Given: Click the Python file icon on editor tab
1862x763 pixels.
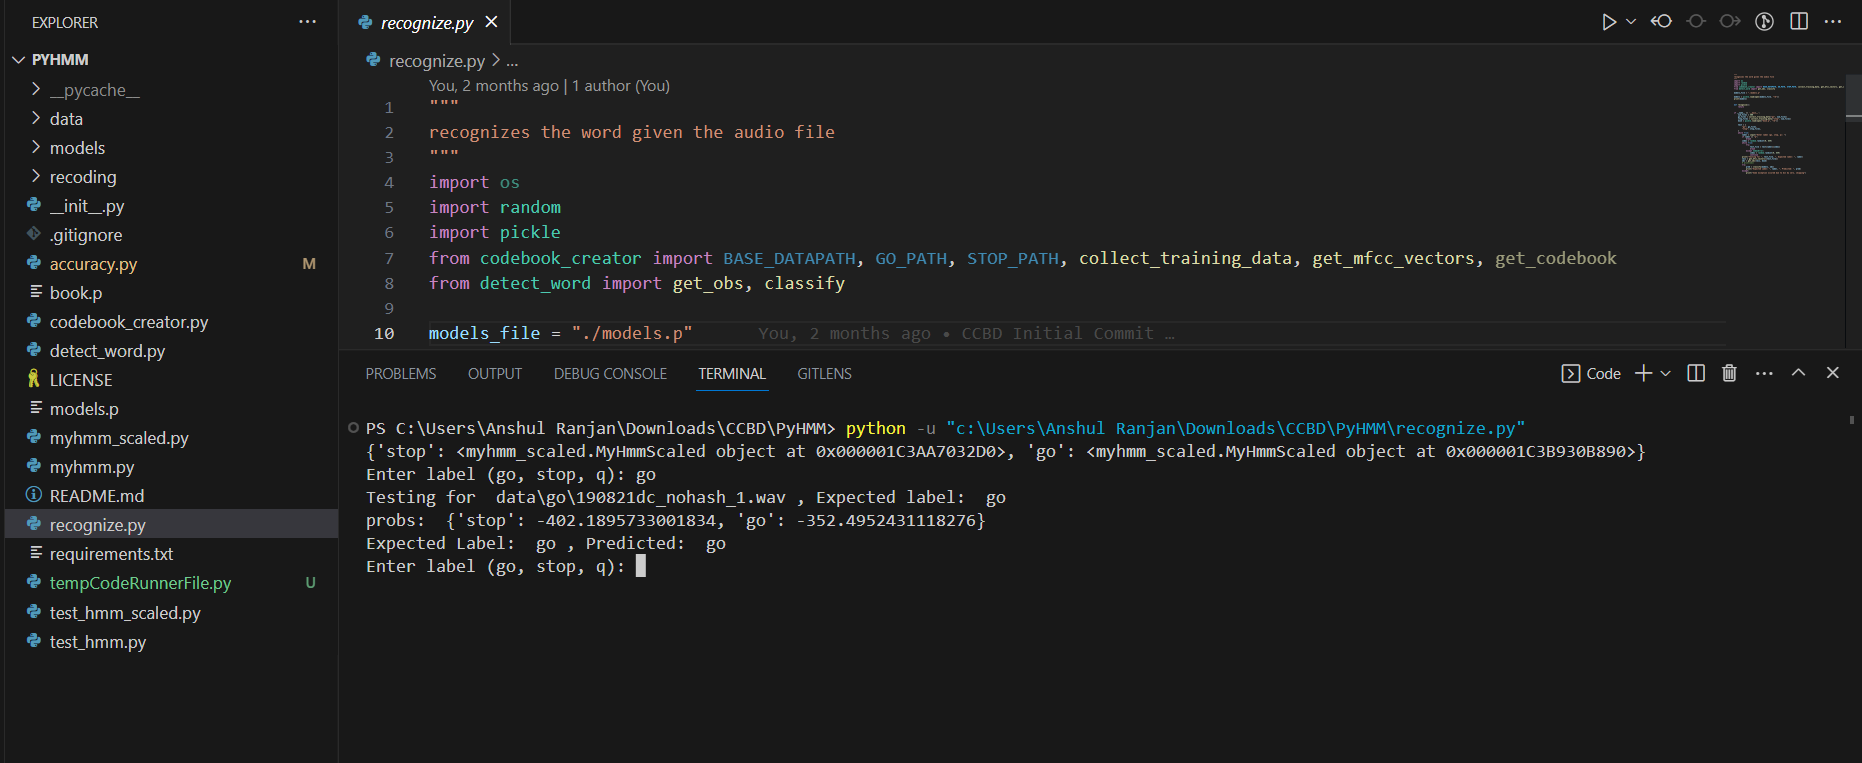Looking at the screenshot, I should (x=365, y=22).
